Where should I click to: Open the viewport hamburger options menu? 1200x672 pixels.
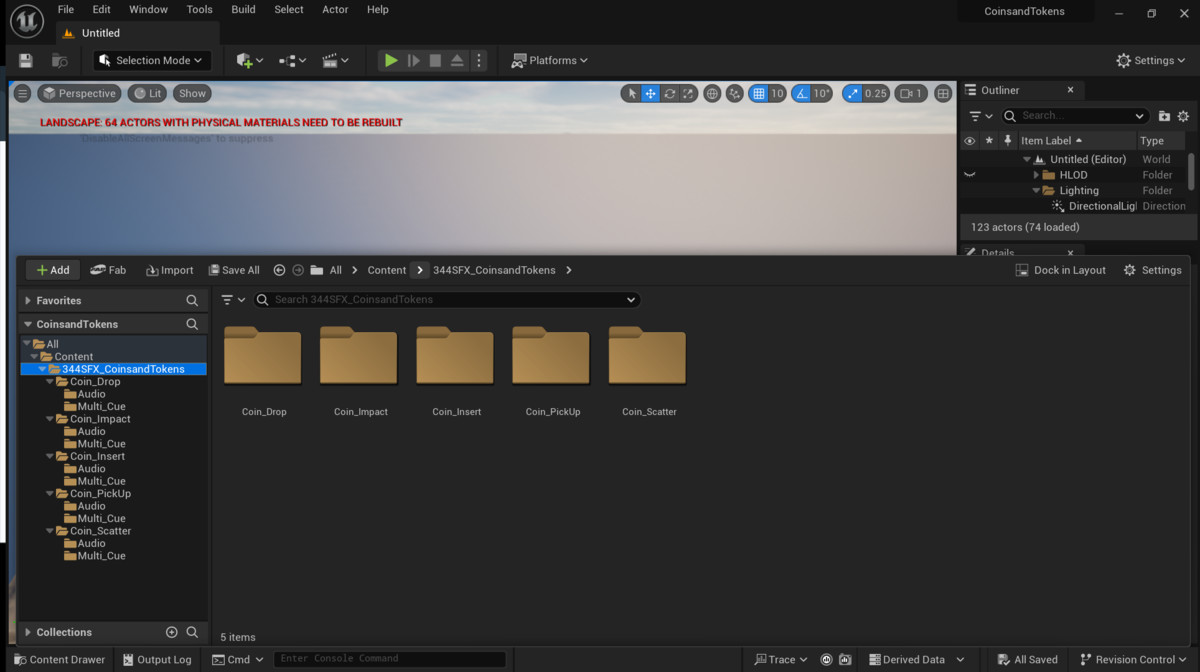(x=23, y=94)
